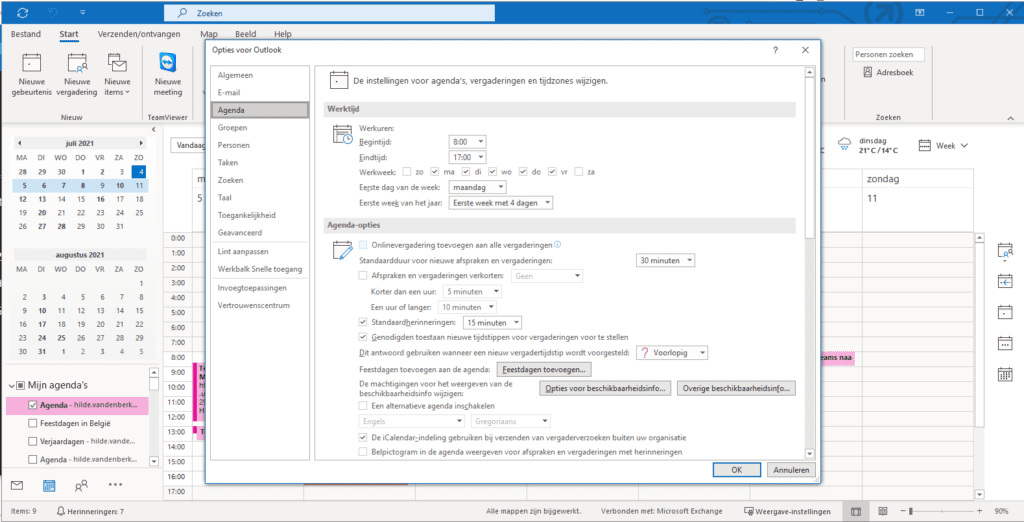Open the Adresboek address book
Image resolution: width=1024 pixels, height=522 pixels.
pyautogui.click(x=888, y=73)
